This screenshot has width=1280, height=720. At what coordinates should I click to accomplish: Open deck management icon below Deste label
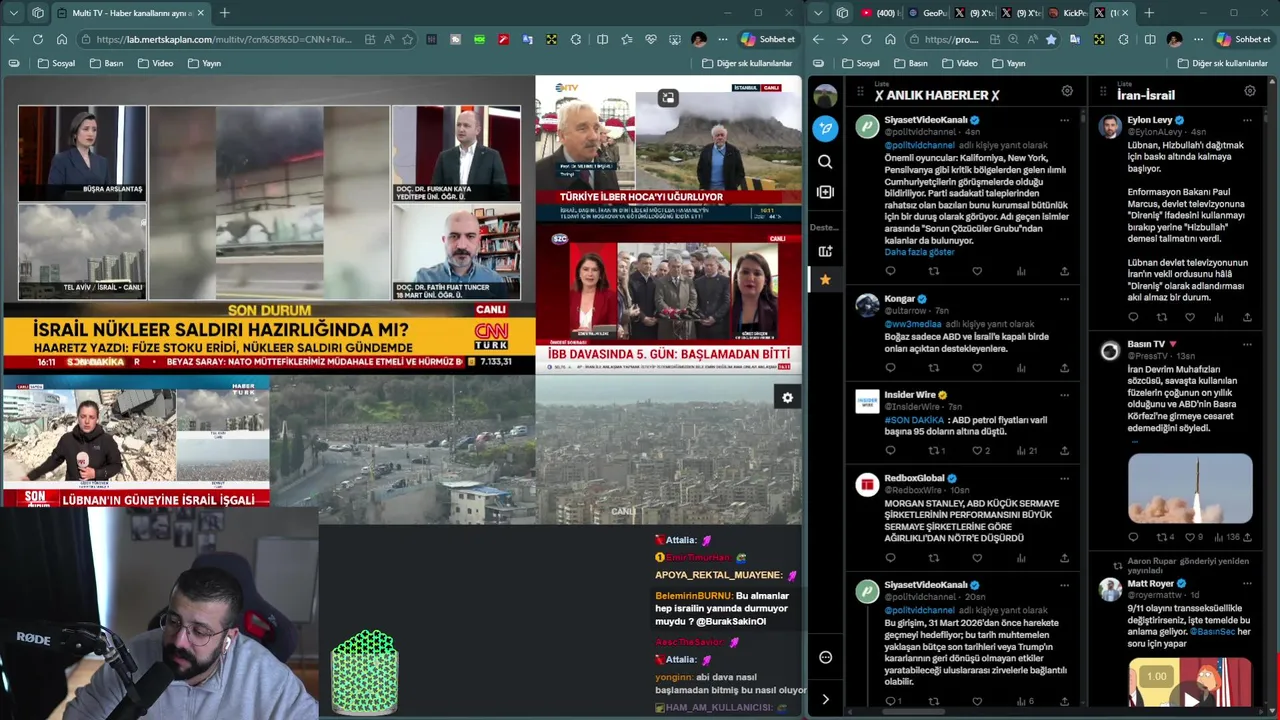click(x=825, y=251)
